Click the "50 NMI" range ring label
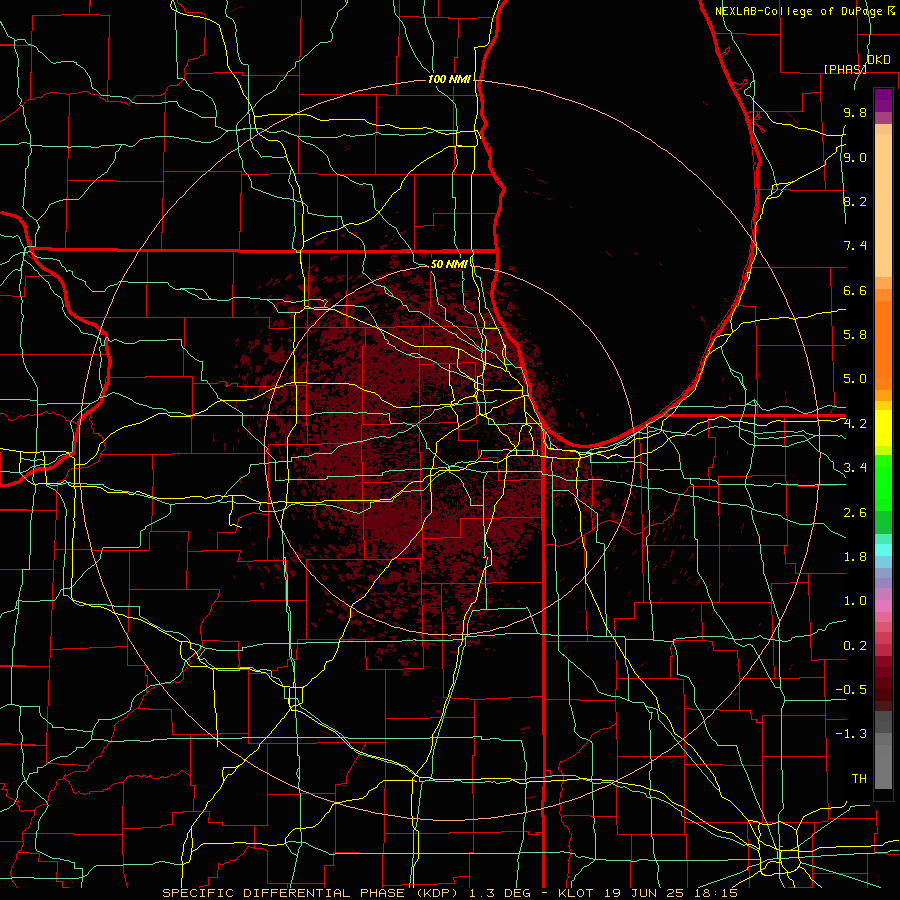The height and width of the screenshot is (900, 900). [449, 264]
